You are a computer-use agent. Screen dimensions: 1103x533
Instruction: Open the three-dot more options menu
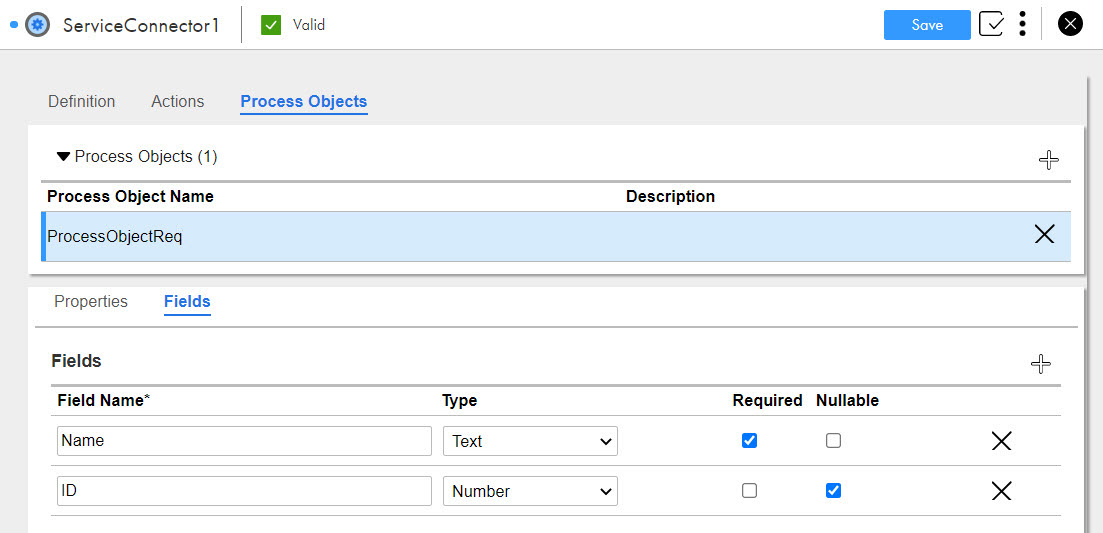1022,25
